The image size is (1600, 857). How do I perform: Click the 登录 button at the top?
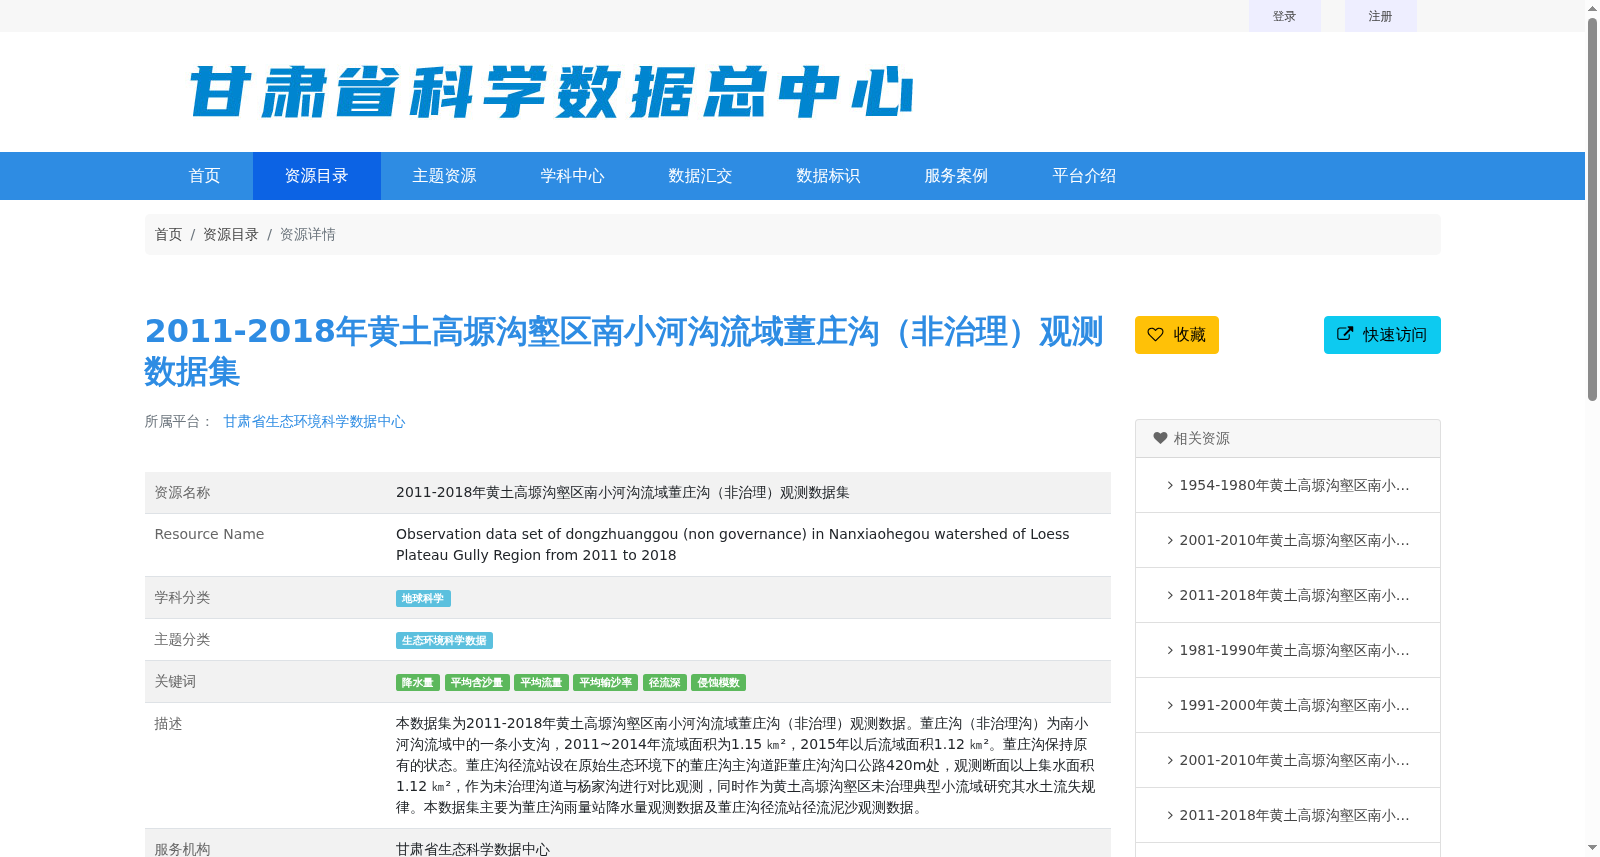tap(1285, 16)
